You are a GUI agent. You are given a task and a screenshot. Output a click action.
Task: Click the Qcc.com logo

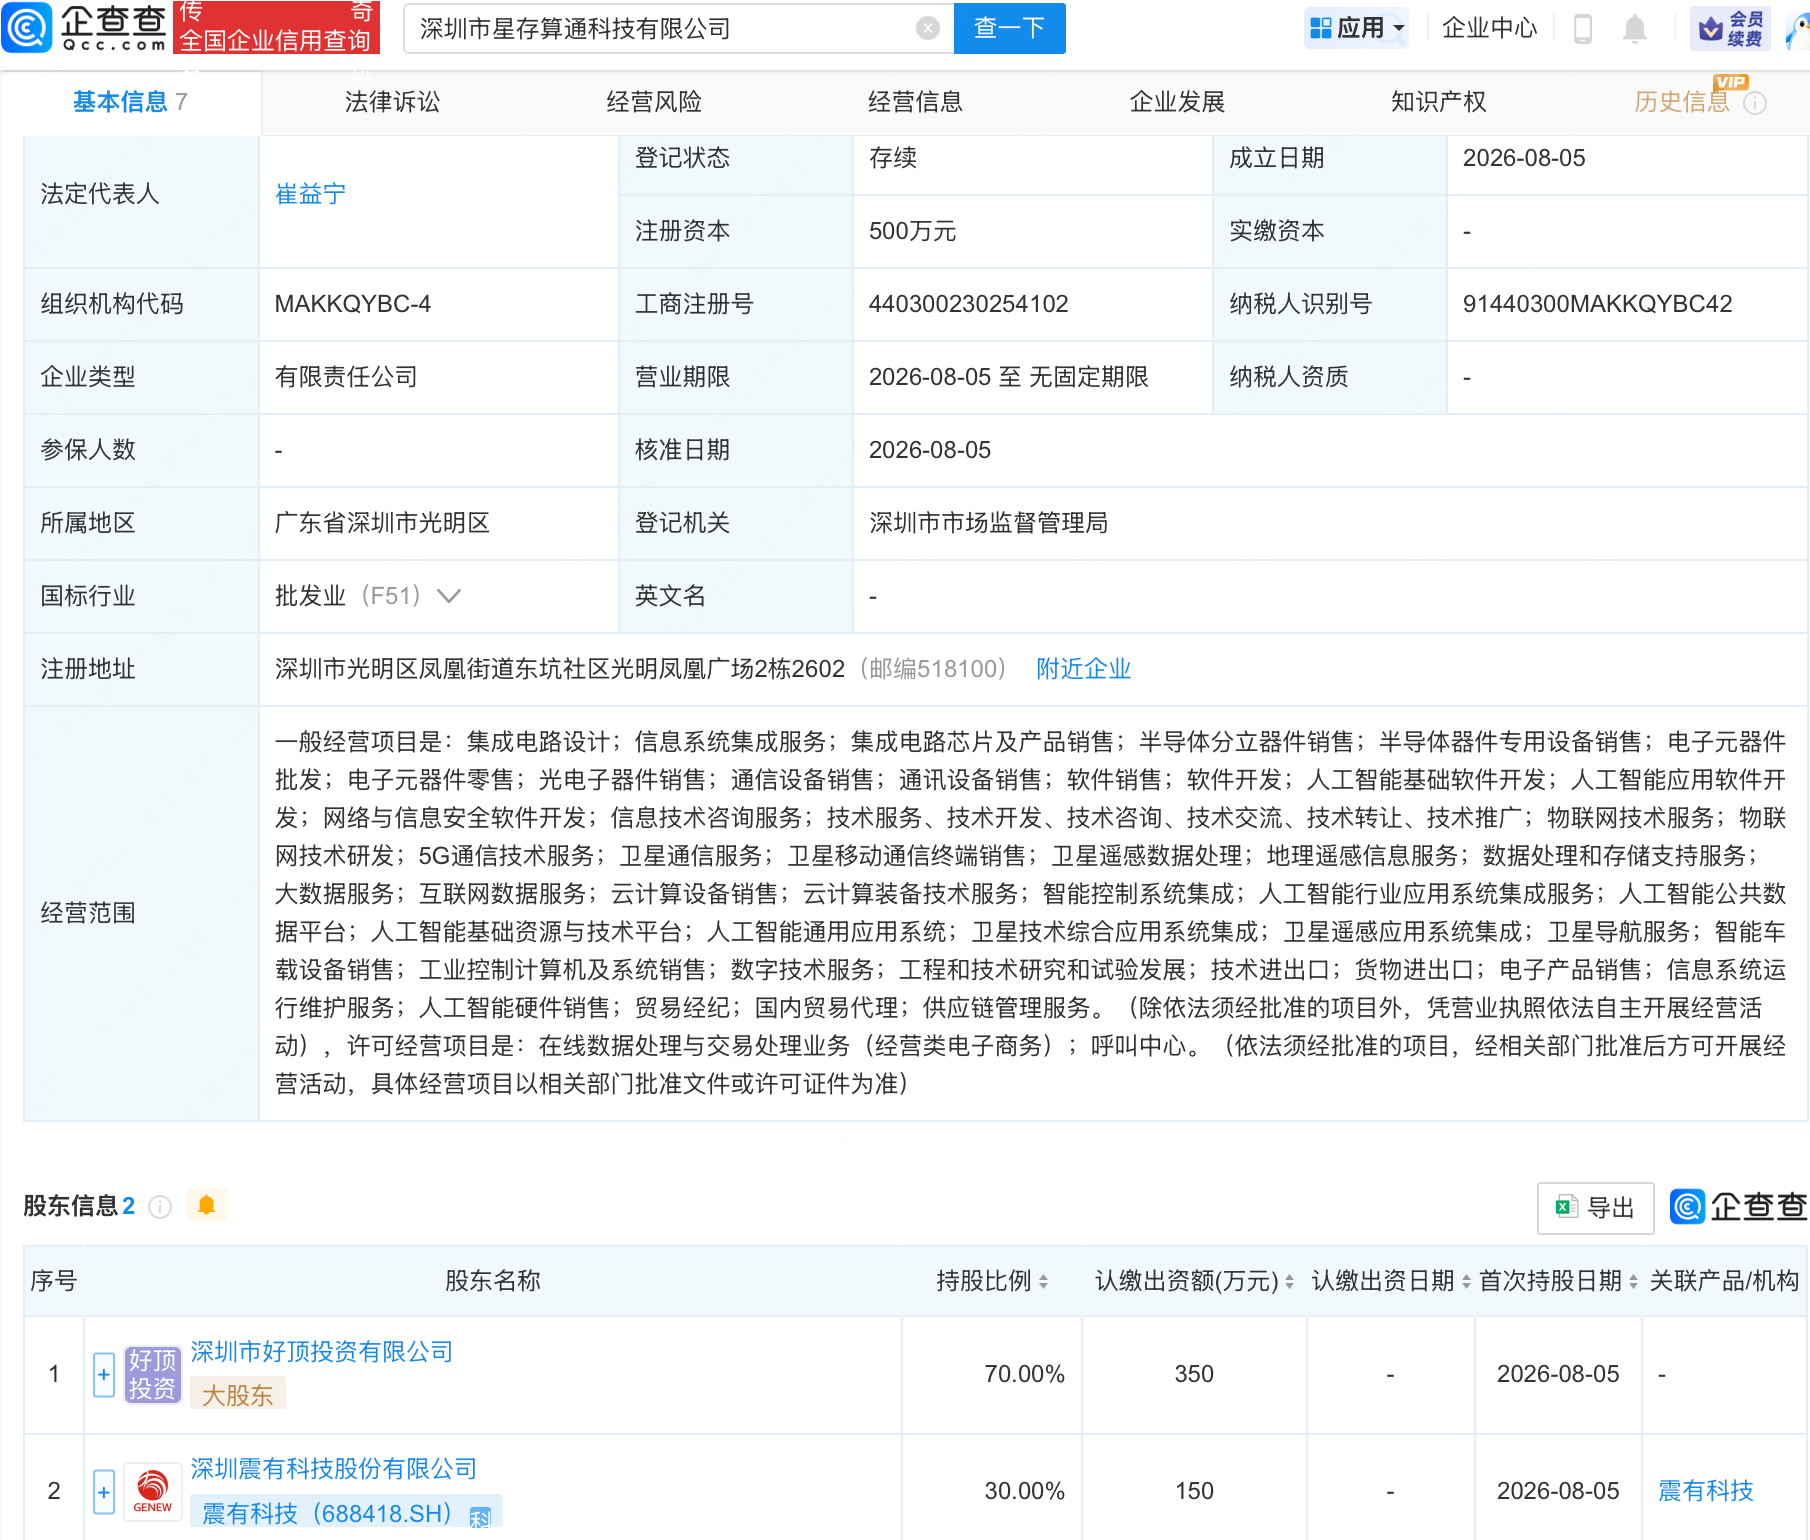click(85, 27)
